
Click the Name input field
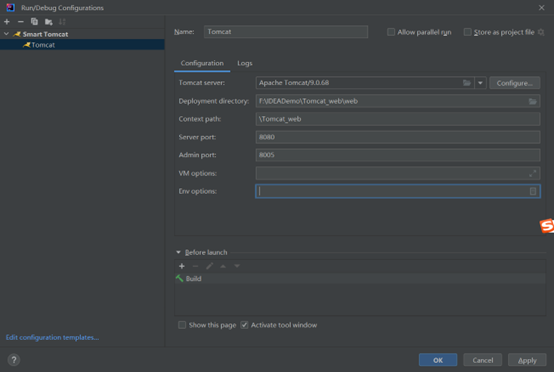(286, 32)
